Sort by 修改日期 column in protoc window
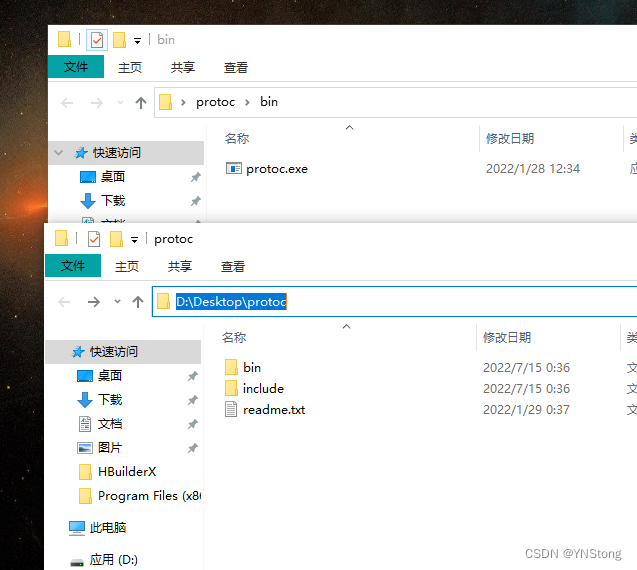Image resolution: width=637 pixels, height=570 pixels. tap(507, 338)
